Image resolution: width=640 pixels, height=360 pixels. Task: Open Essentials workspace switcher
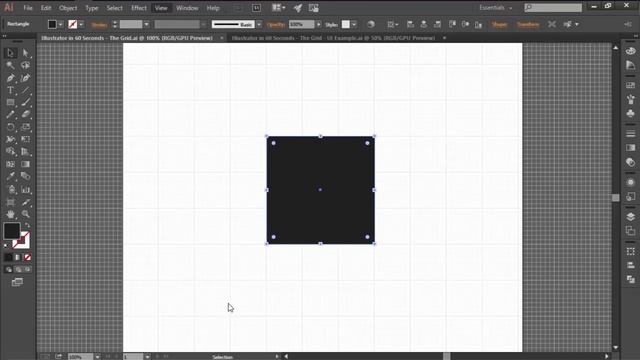pyautogui.click(x=495, y=8)
